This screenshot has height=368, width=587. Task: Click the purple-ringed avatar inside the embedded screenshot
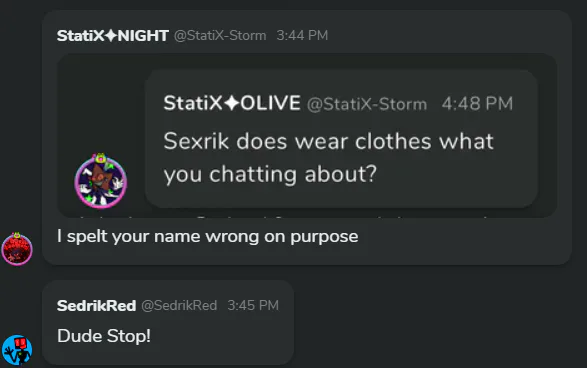click(101, 180)
